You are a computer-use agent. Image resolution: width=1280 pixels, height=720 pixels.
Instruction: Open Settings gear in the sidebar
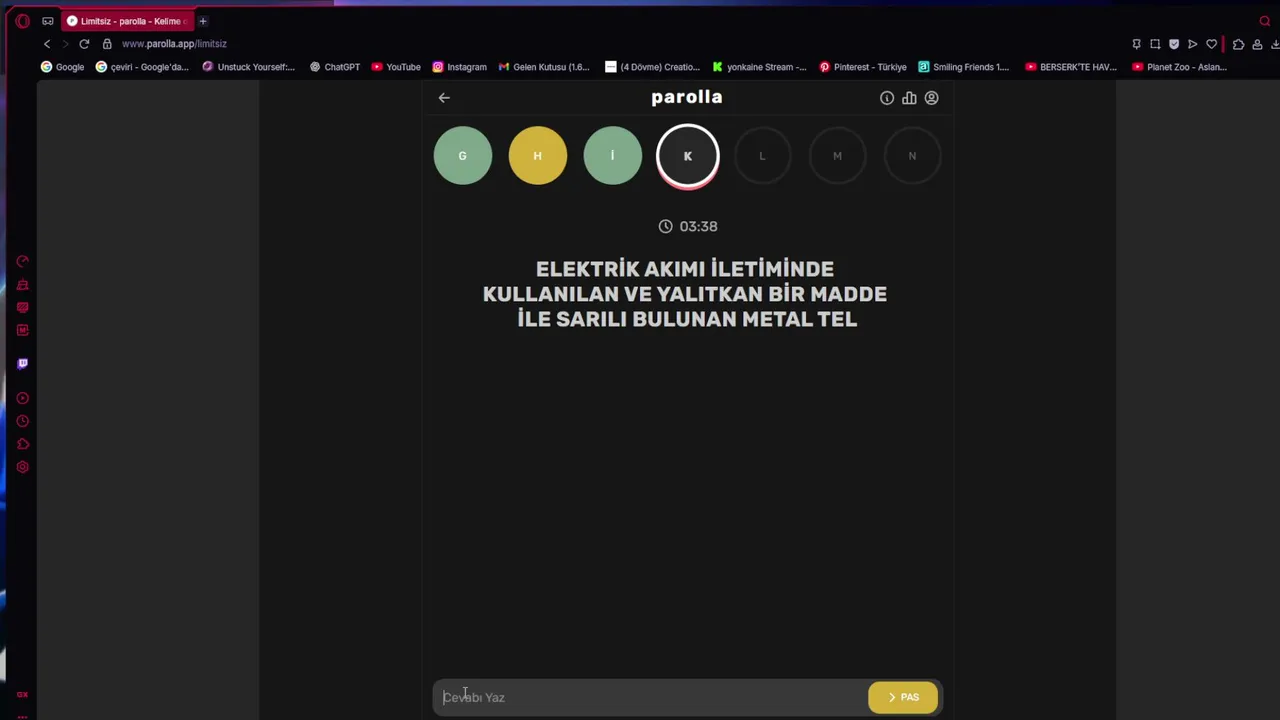(x=22, y=467)
